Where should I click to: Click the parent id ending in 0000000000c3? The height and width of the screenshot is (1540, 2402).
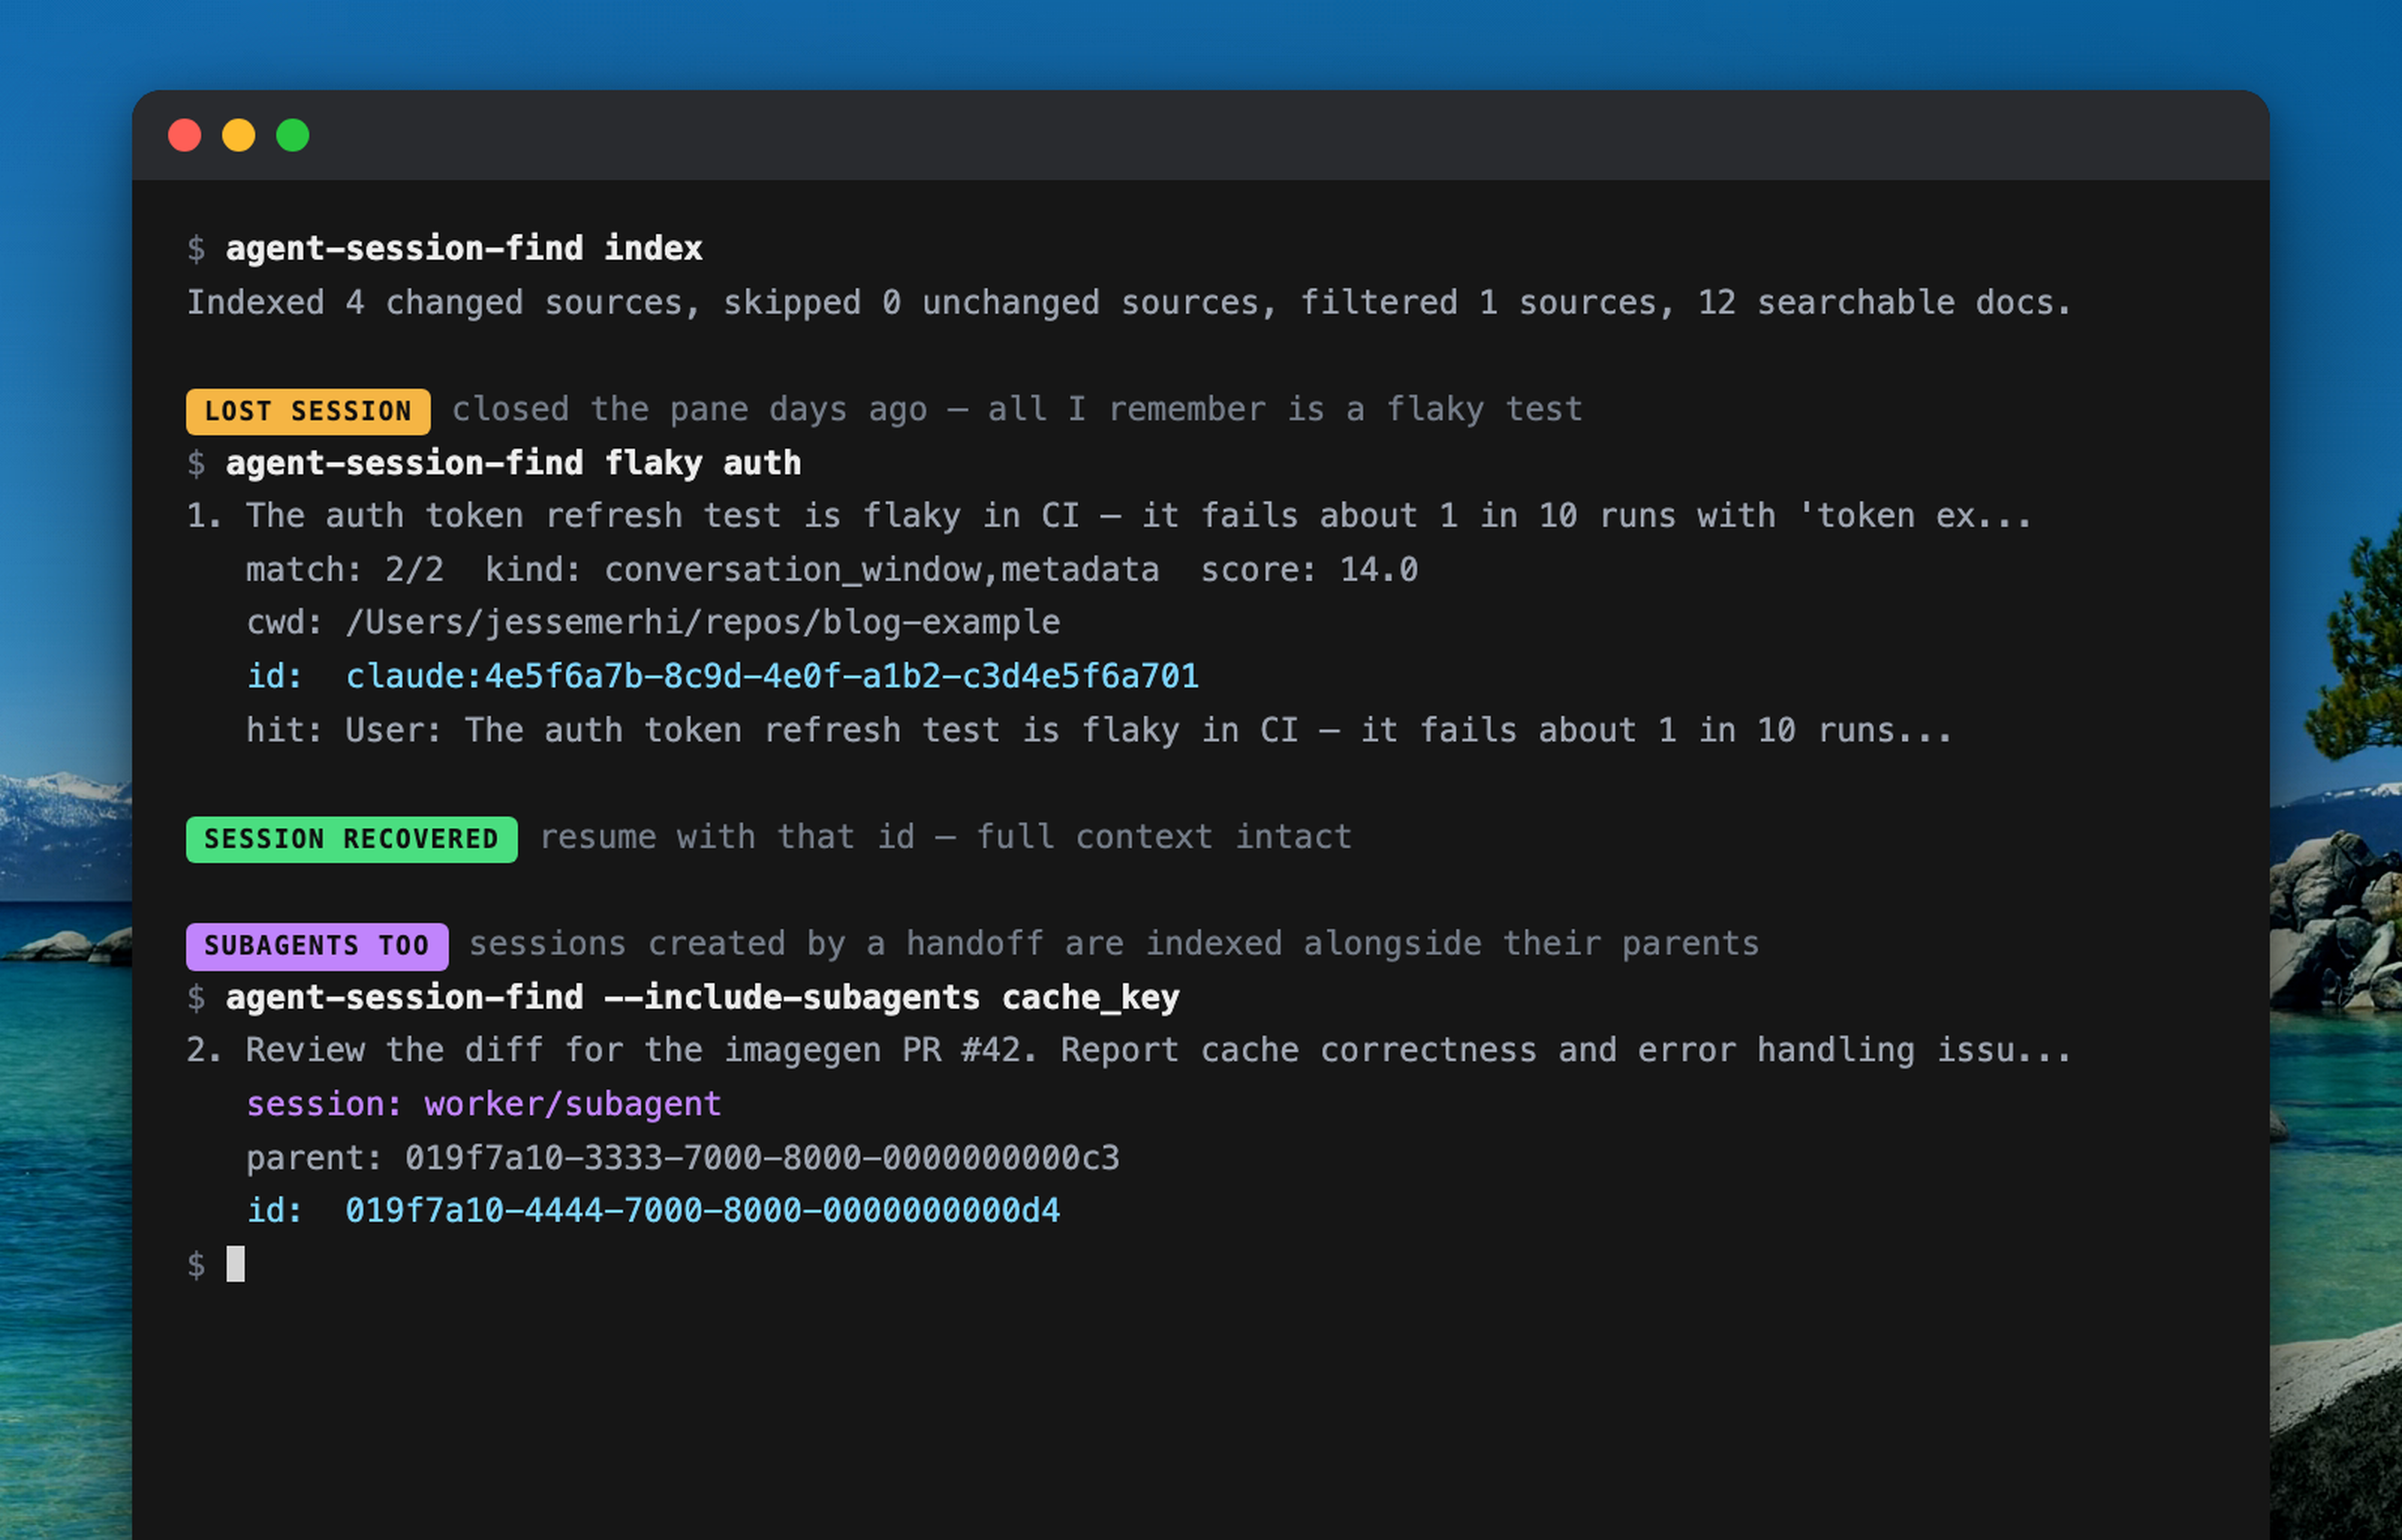[x=762, y=1158]
